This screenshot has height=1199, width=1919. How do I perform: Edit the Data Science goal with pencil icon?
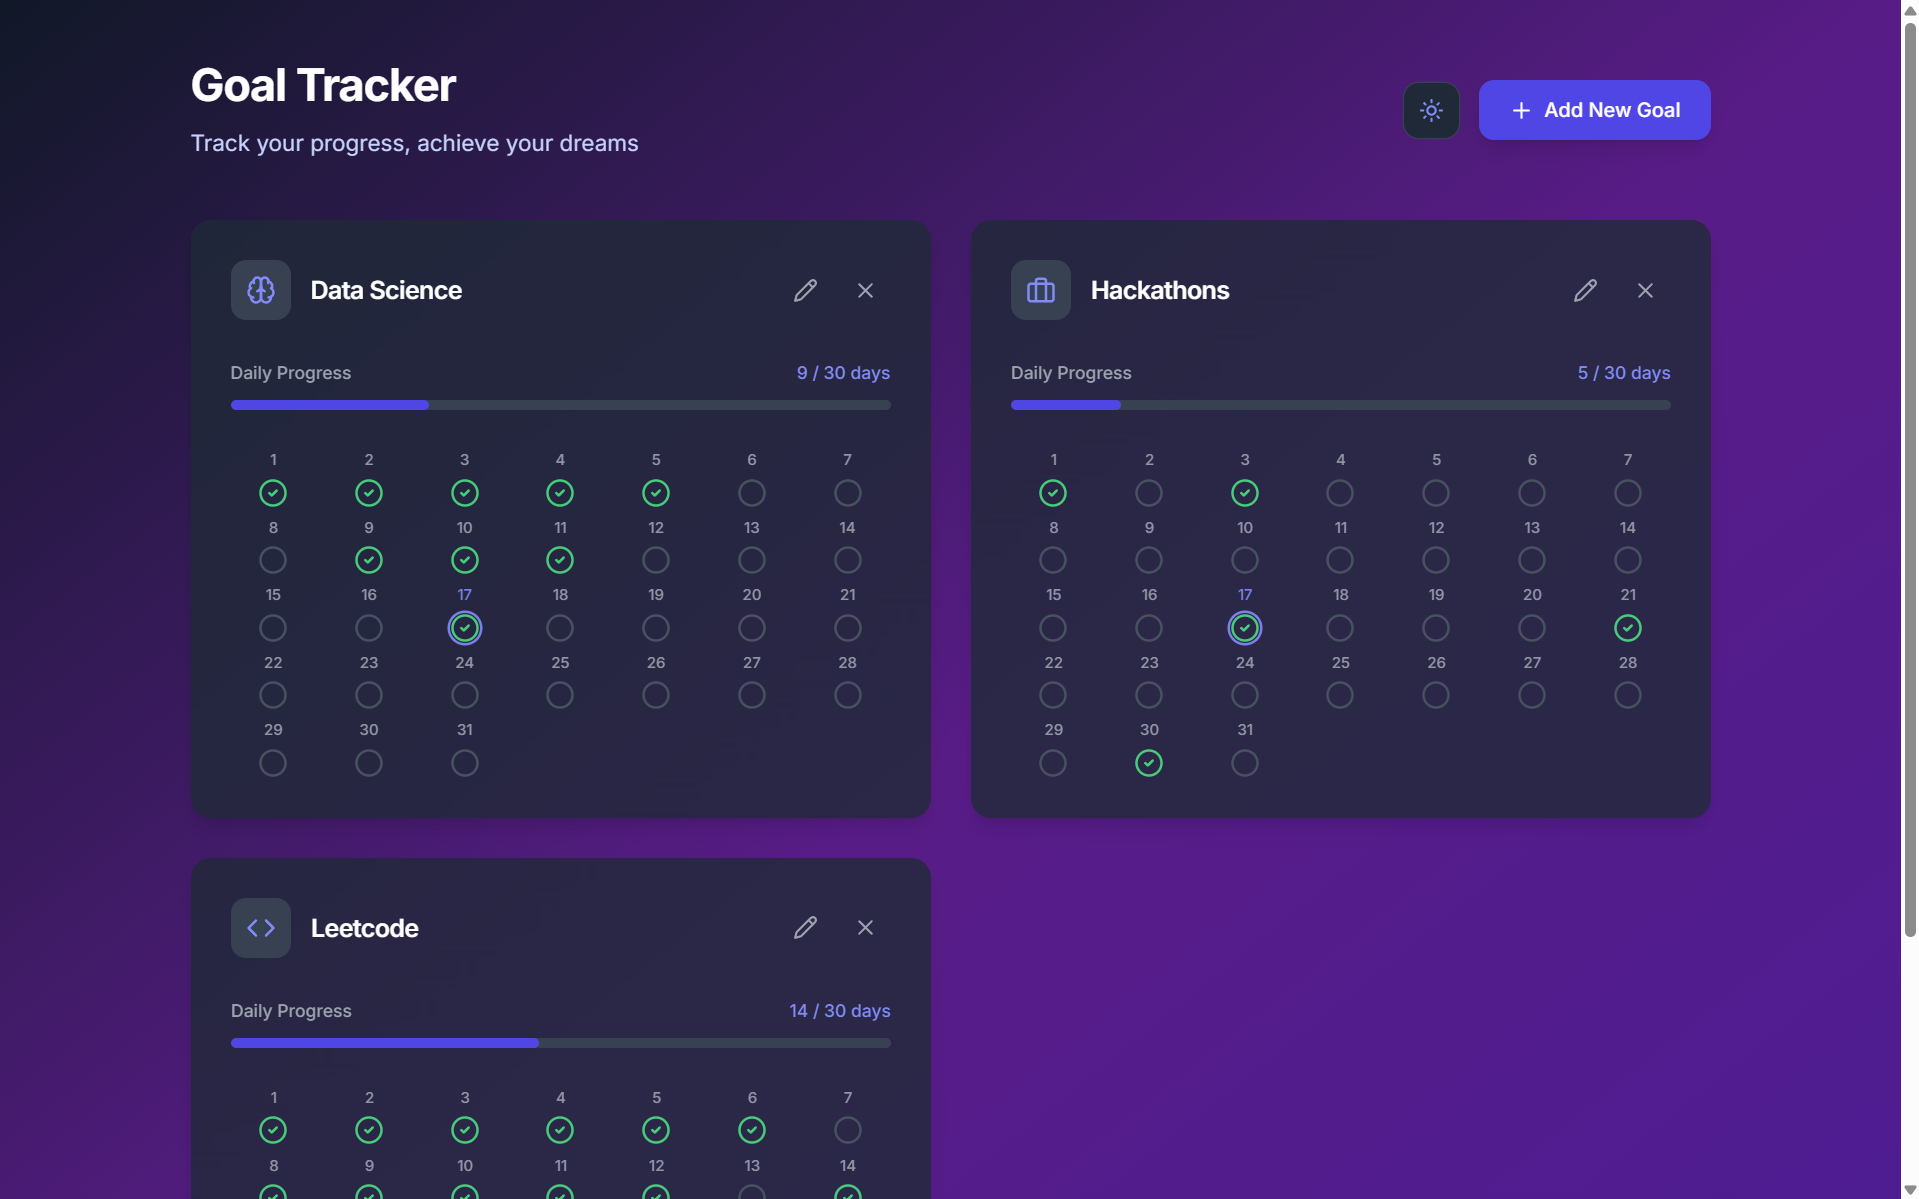click(x=805, y=290)
